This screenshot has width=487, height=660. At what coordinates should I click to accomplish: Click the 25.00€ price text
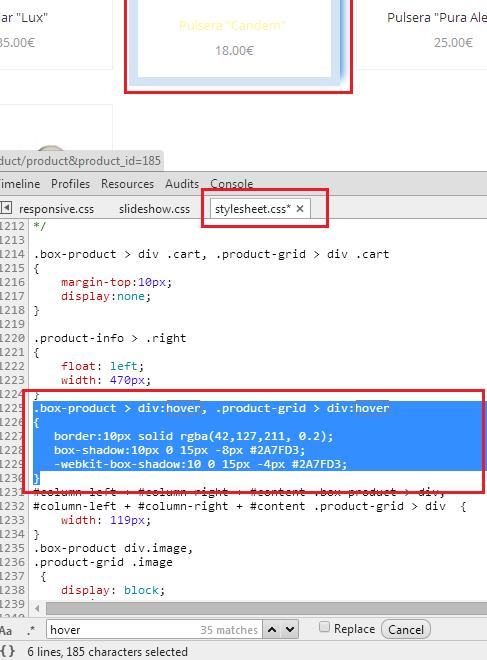tap(453, 43)
